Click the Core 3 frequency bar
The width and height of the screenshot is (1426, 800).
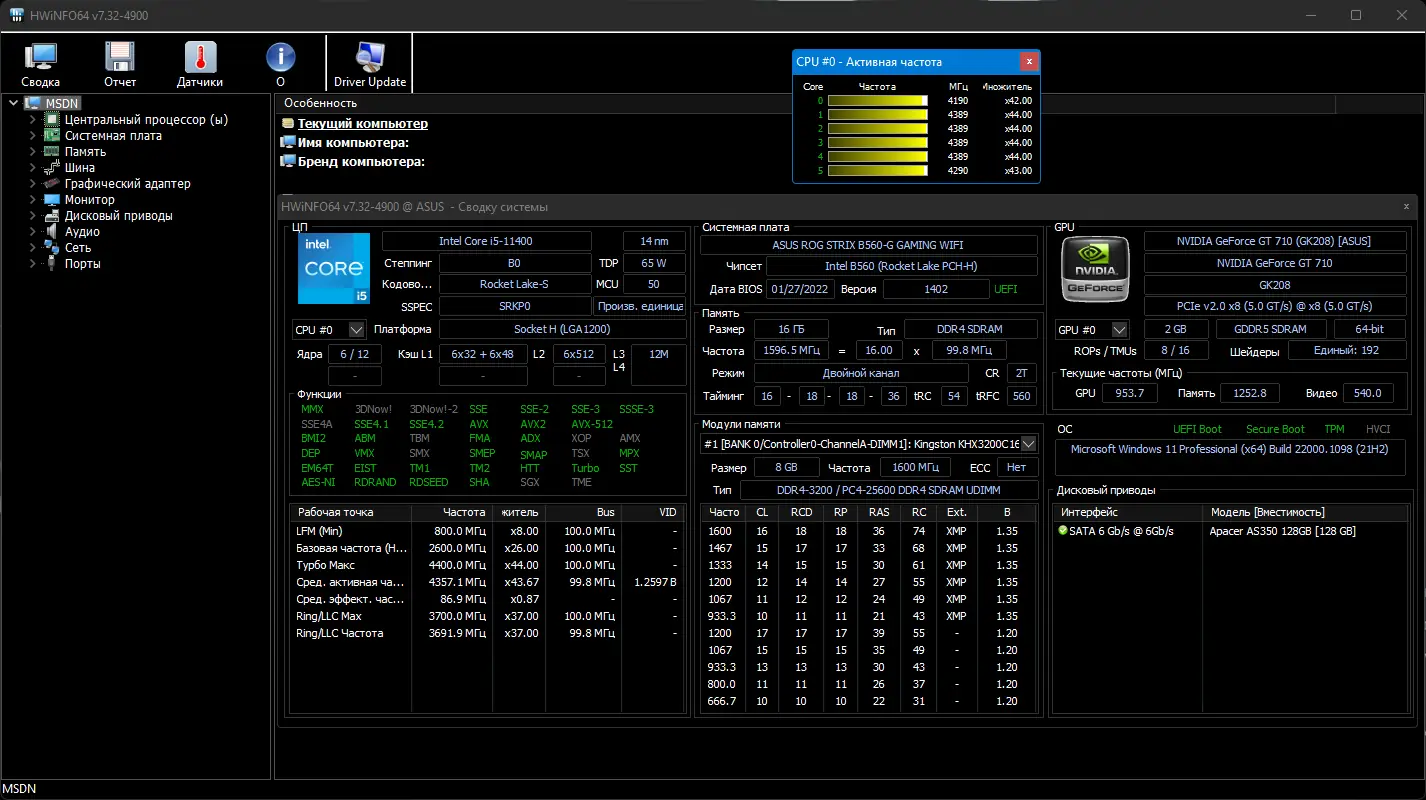(878, 143)
